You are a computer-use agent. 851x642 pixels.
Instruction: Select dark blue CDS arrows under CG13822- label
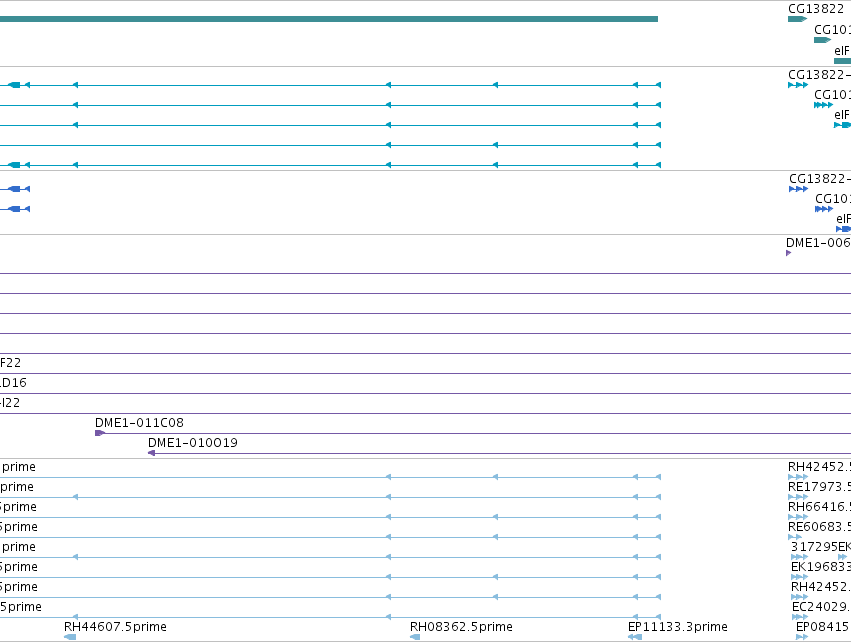click(798, 189)
